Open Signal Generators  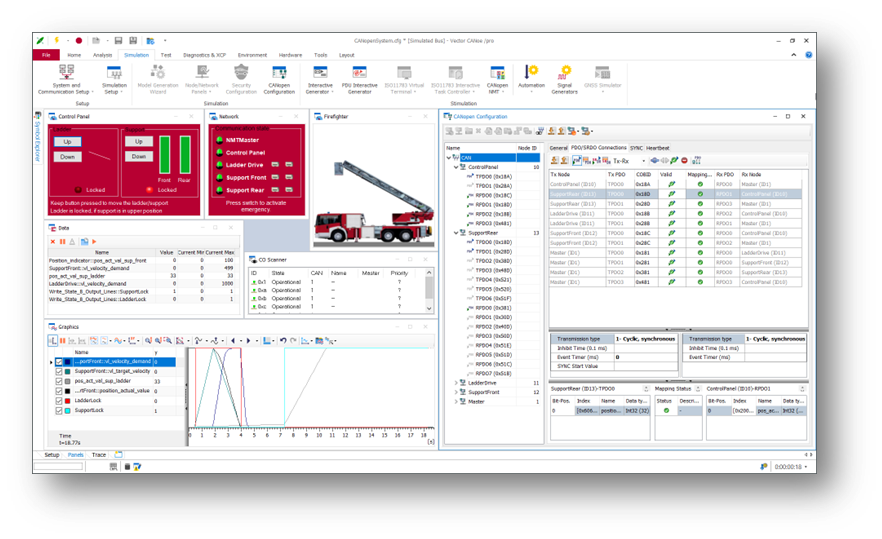click(x=564, y=79)
